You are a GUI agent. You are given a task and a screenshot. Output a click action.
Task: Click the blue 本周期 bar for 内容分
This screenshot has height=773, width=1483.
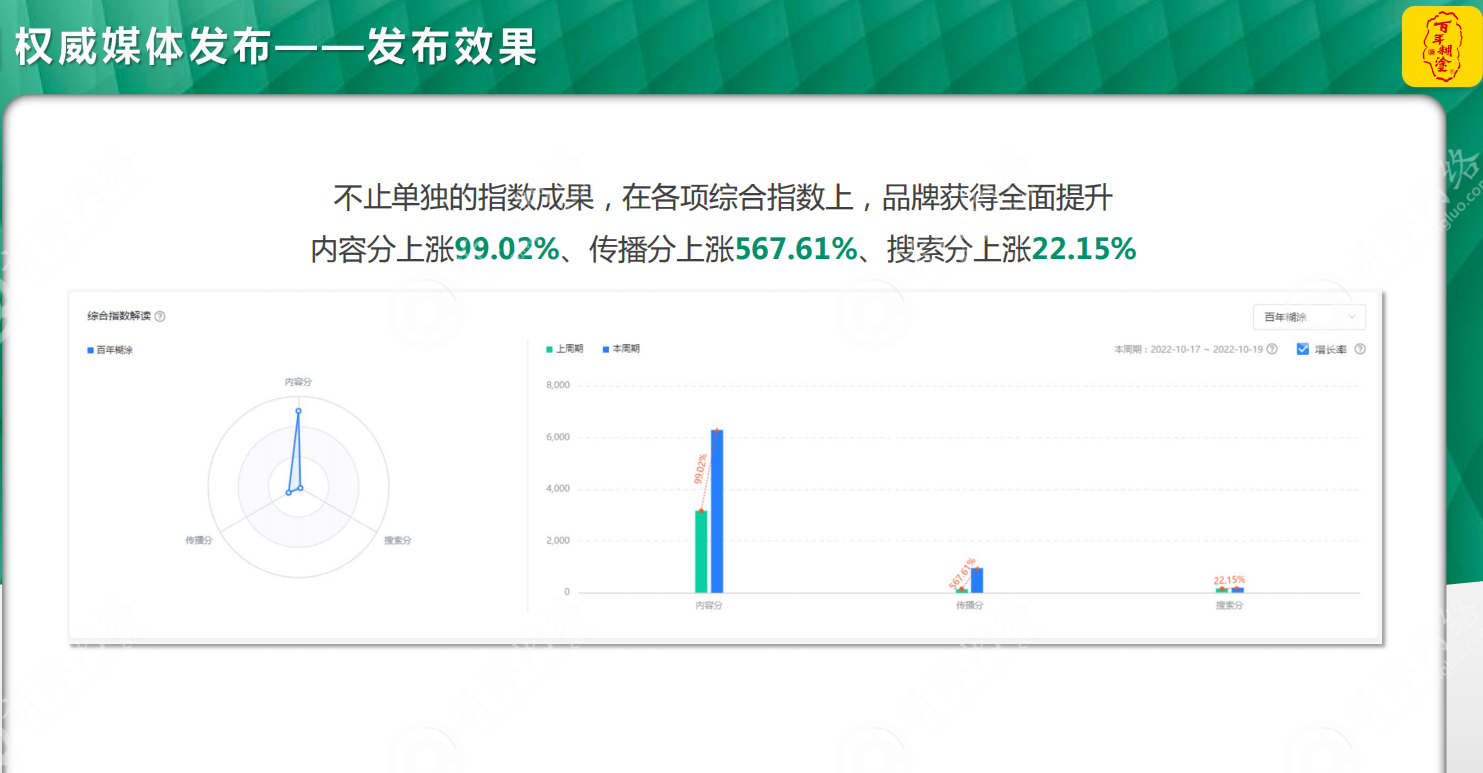click(x=716, y=510)
